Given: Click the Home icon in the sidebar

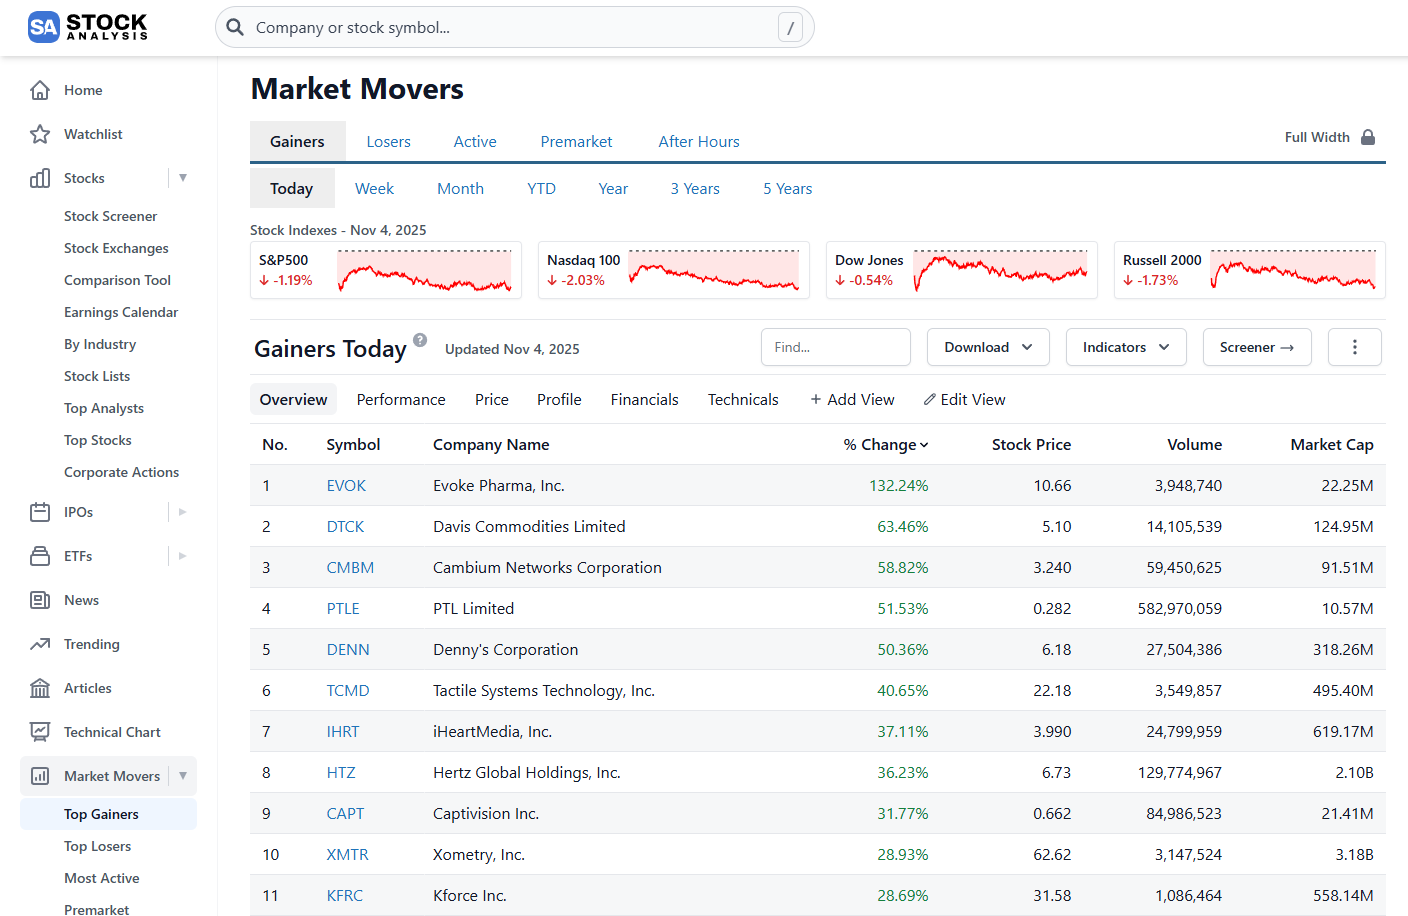Looking at the screenshot, I should tap(39, 90).
